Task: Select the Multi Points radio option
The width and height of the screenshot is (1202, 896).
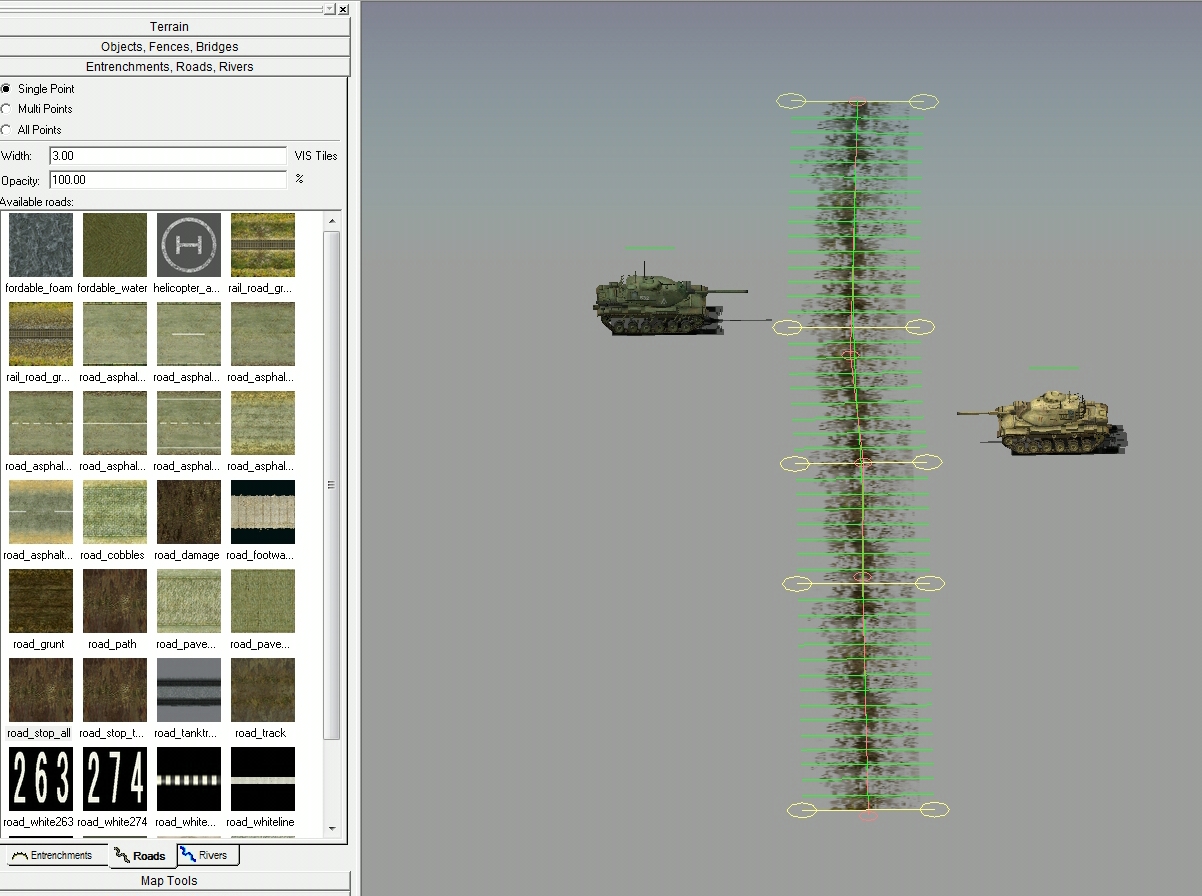Action: [7, 109]
